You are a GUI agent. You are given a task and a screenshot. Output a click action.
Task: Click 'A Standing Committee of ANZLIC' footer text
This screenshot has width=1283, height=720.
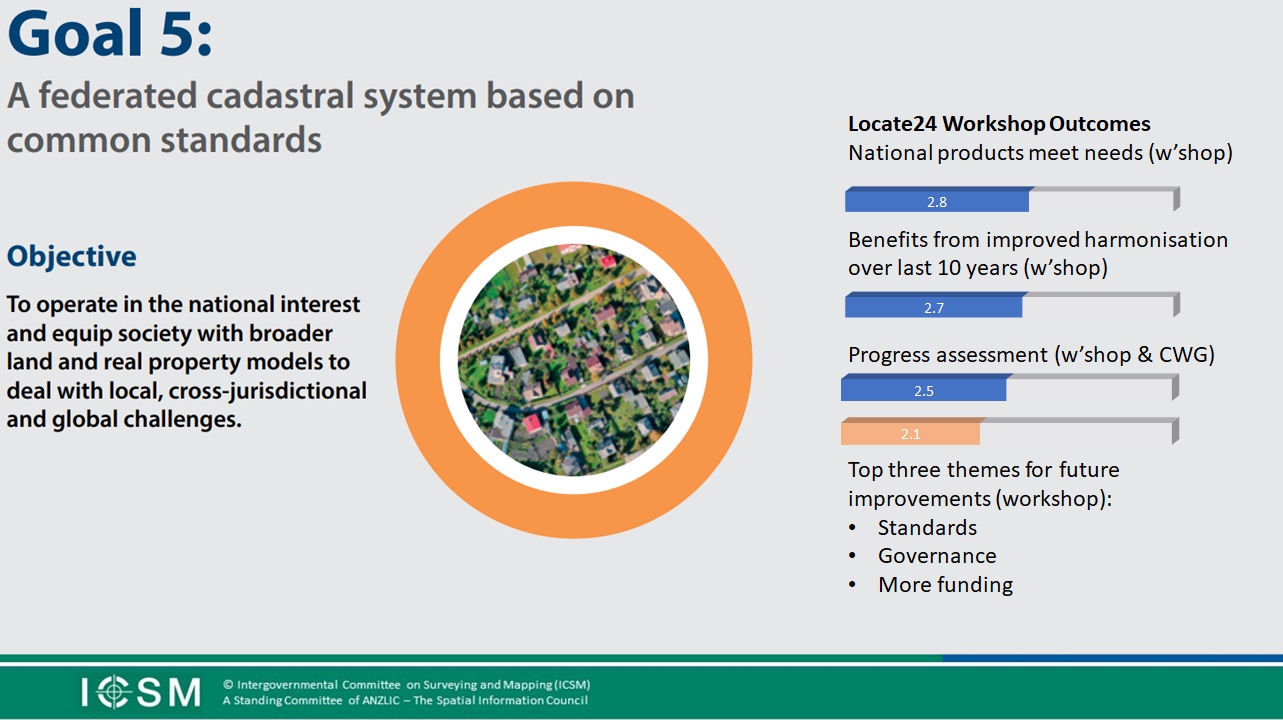tap(405, 701)
